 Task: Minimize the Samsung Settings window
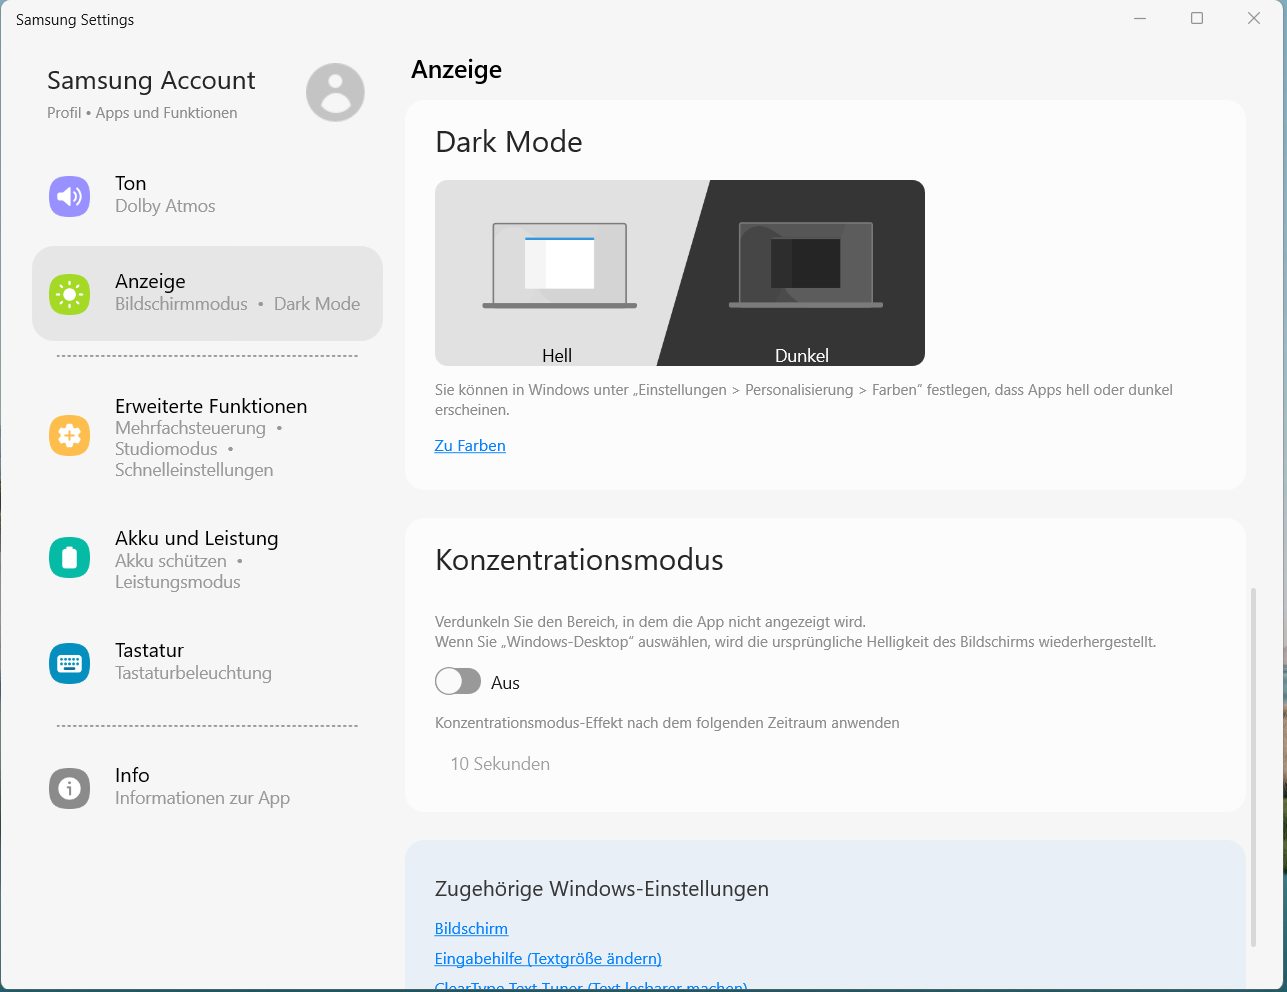1140,19
